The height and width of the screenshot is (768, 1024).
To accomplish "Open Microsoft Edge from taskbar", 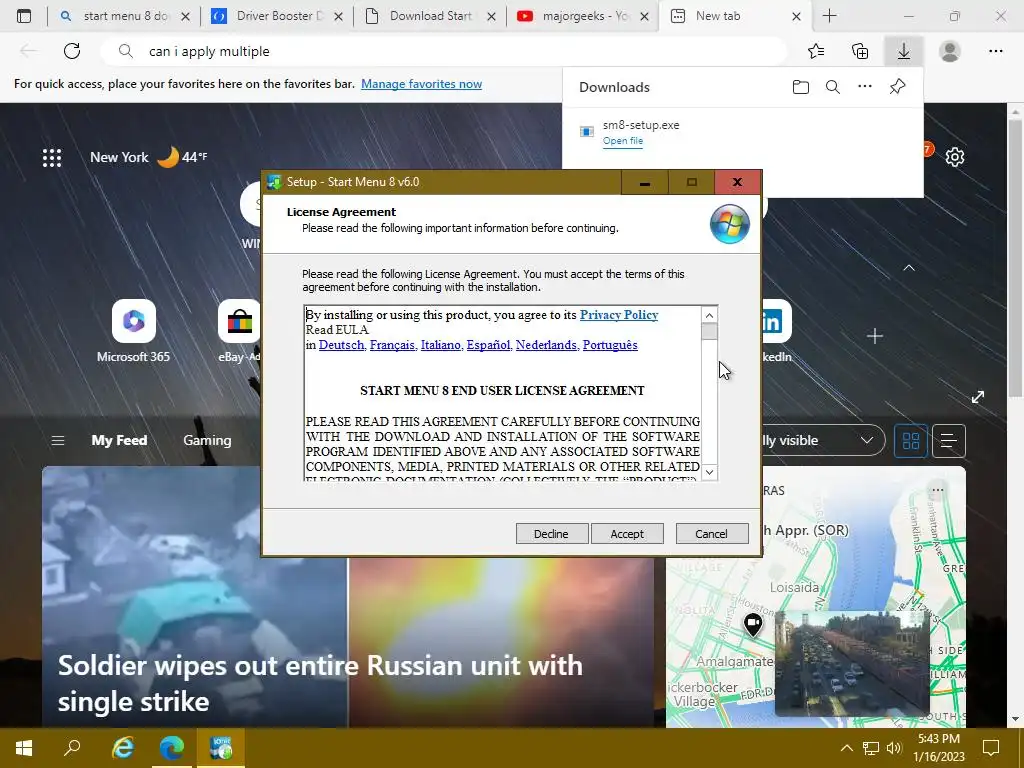I will coord(172,748).
